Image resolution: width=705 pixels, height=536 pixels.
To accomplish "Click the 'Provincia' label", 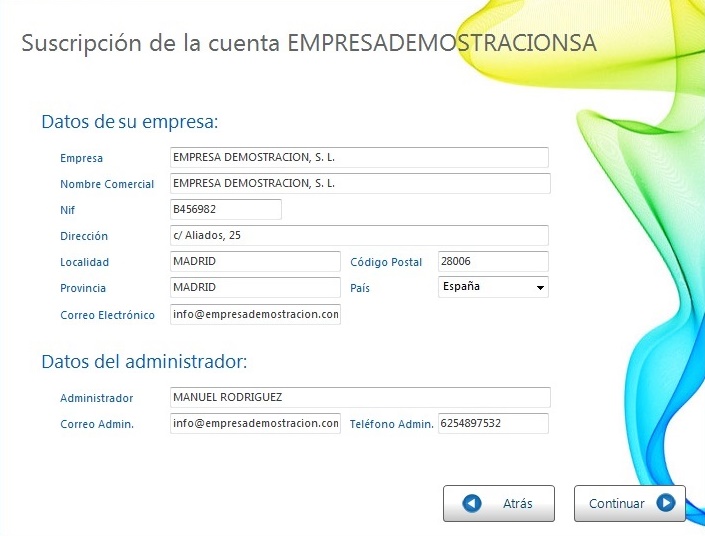I will 83,288.
